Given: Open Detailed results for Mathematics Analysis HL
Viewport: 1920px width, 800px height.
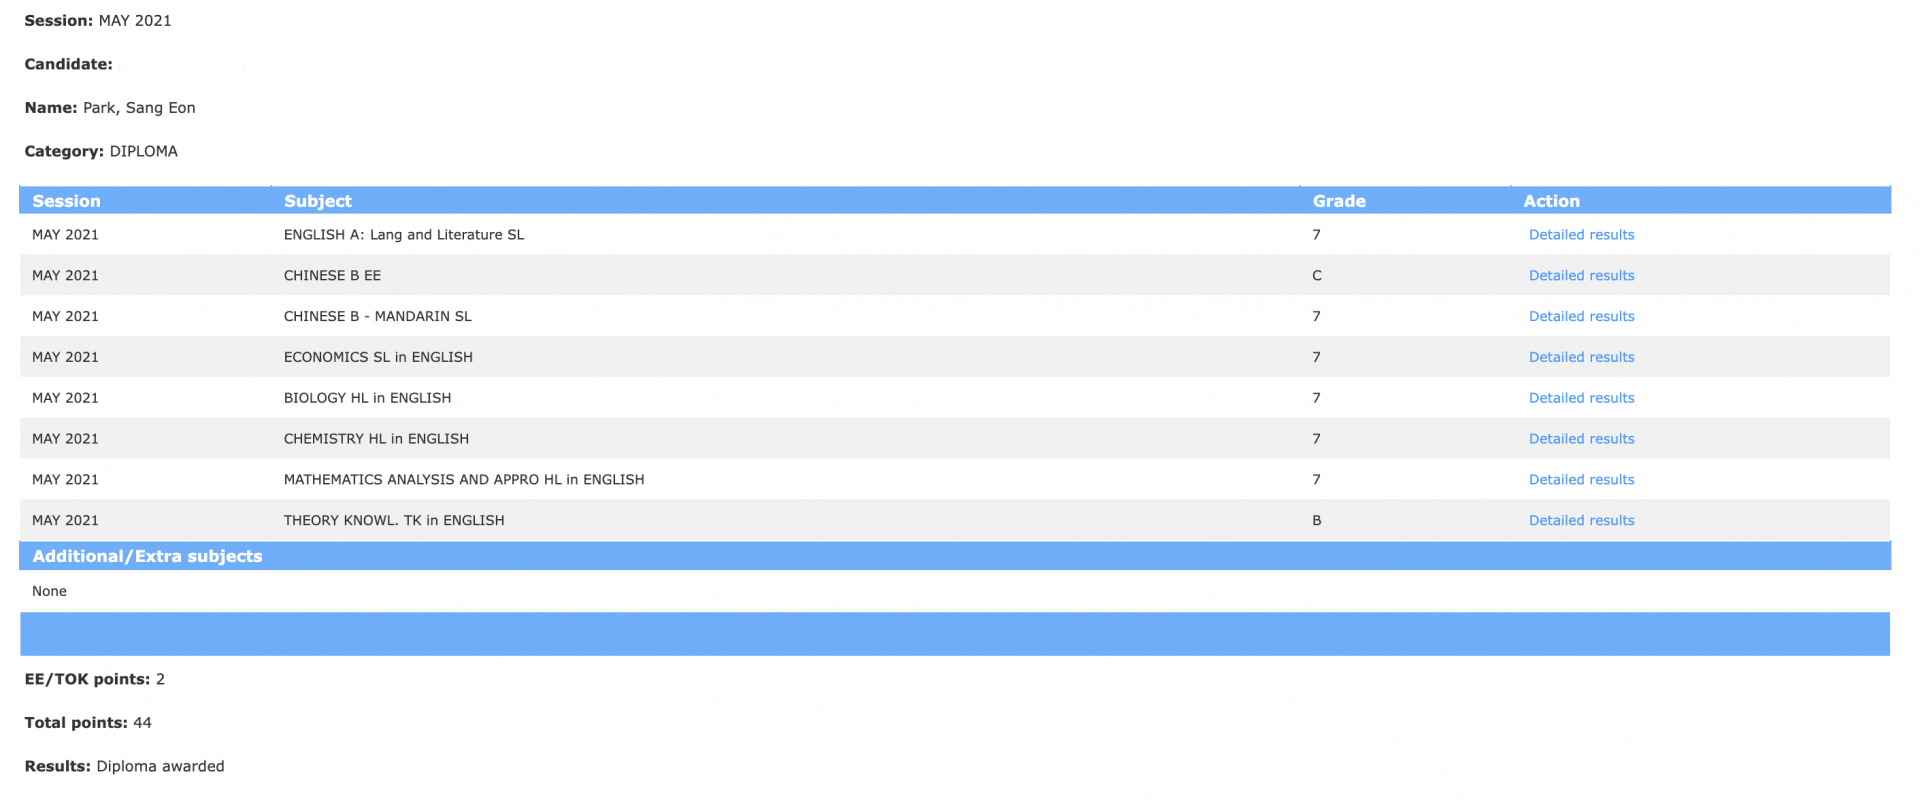Looking at the screenshot, I should coord(1581,480).
